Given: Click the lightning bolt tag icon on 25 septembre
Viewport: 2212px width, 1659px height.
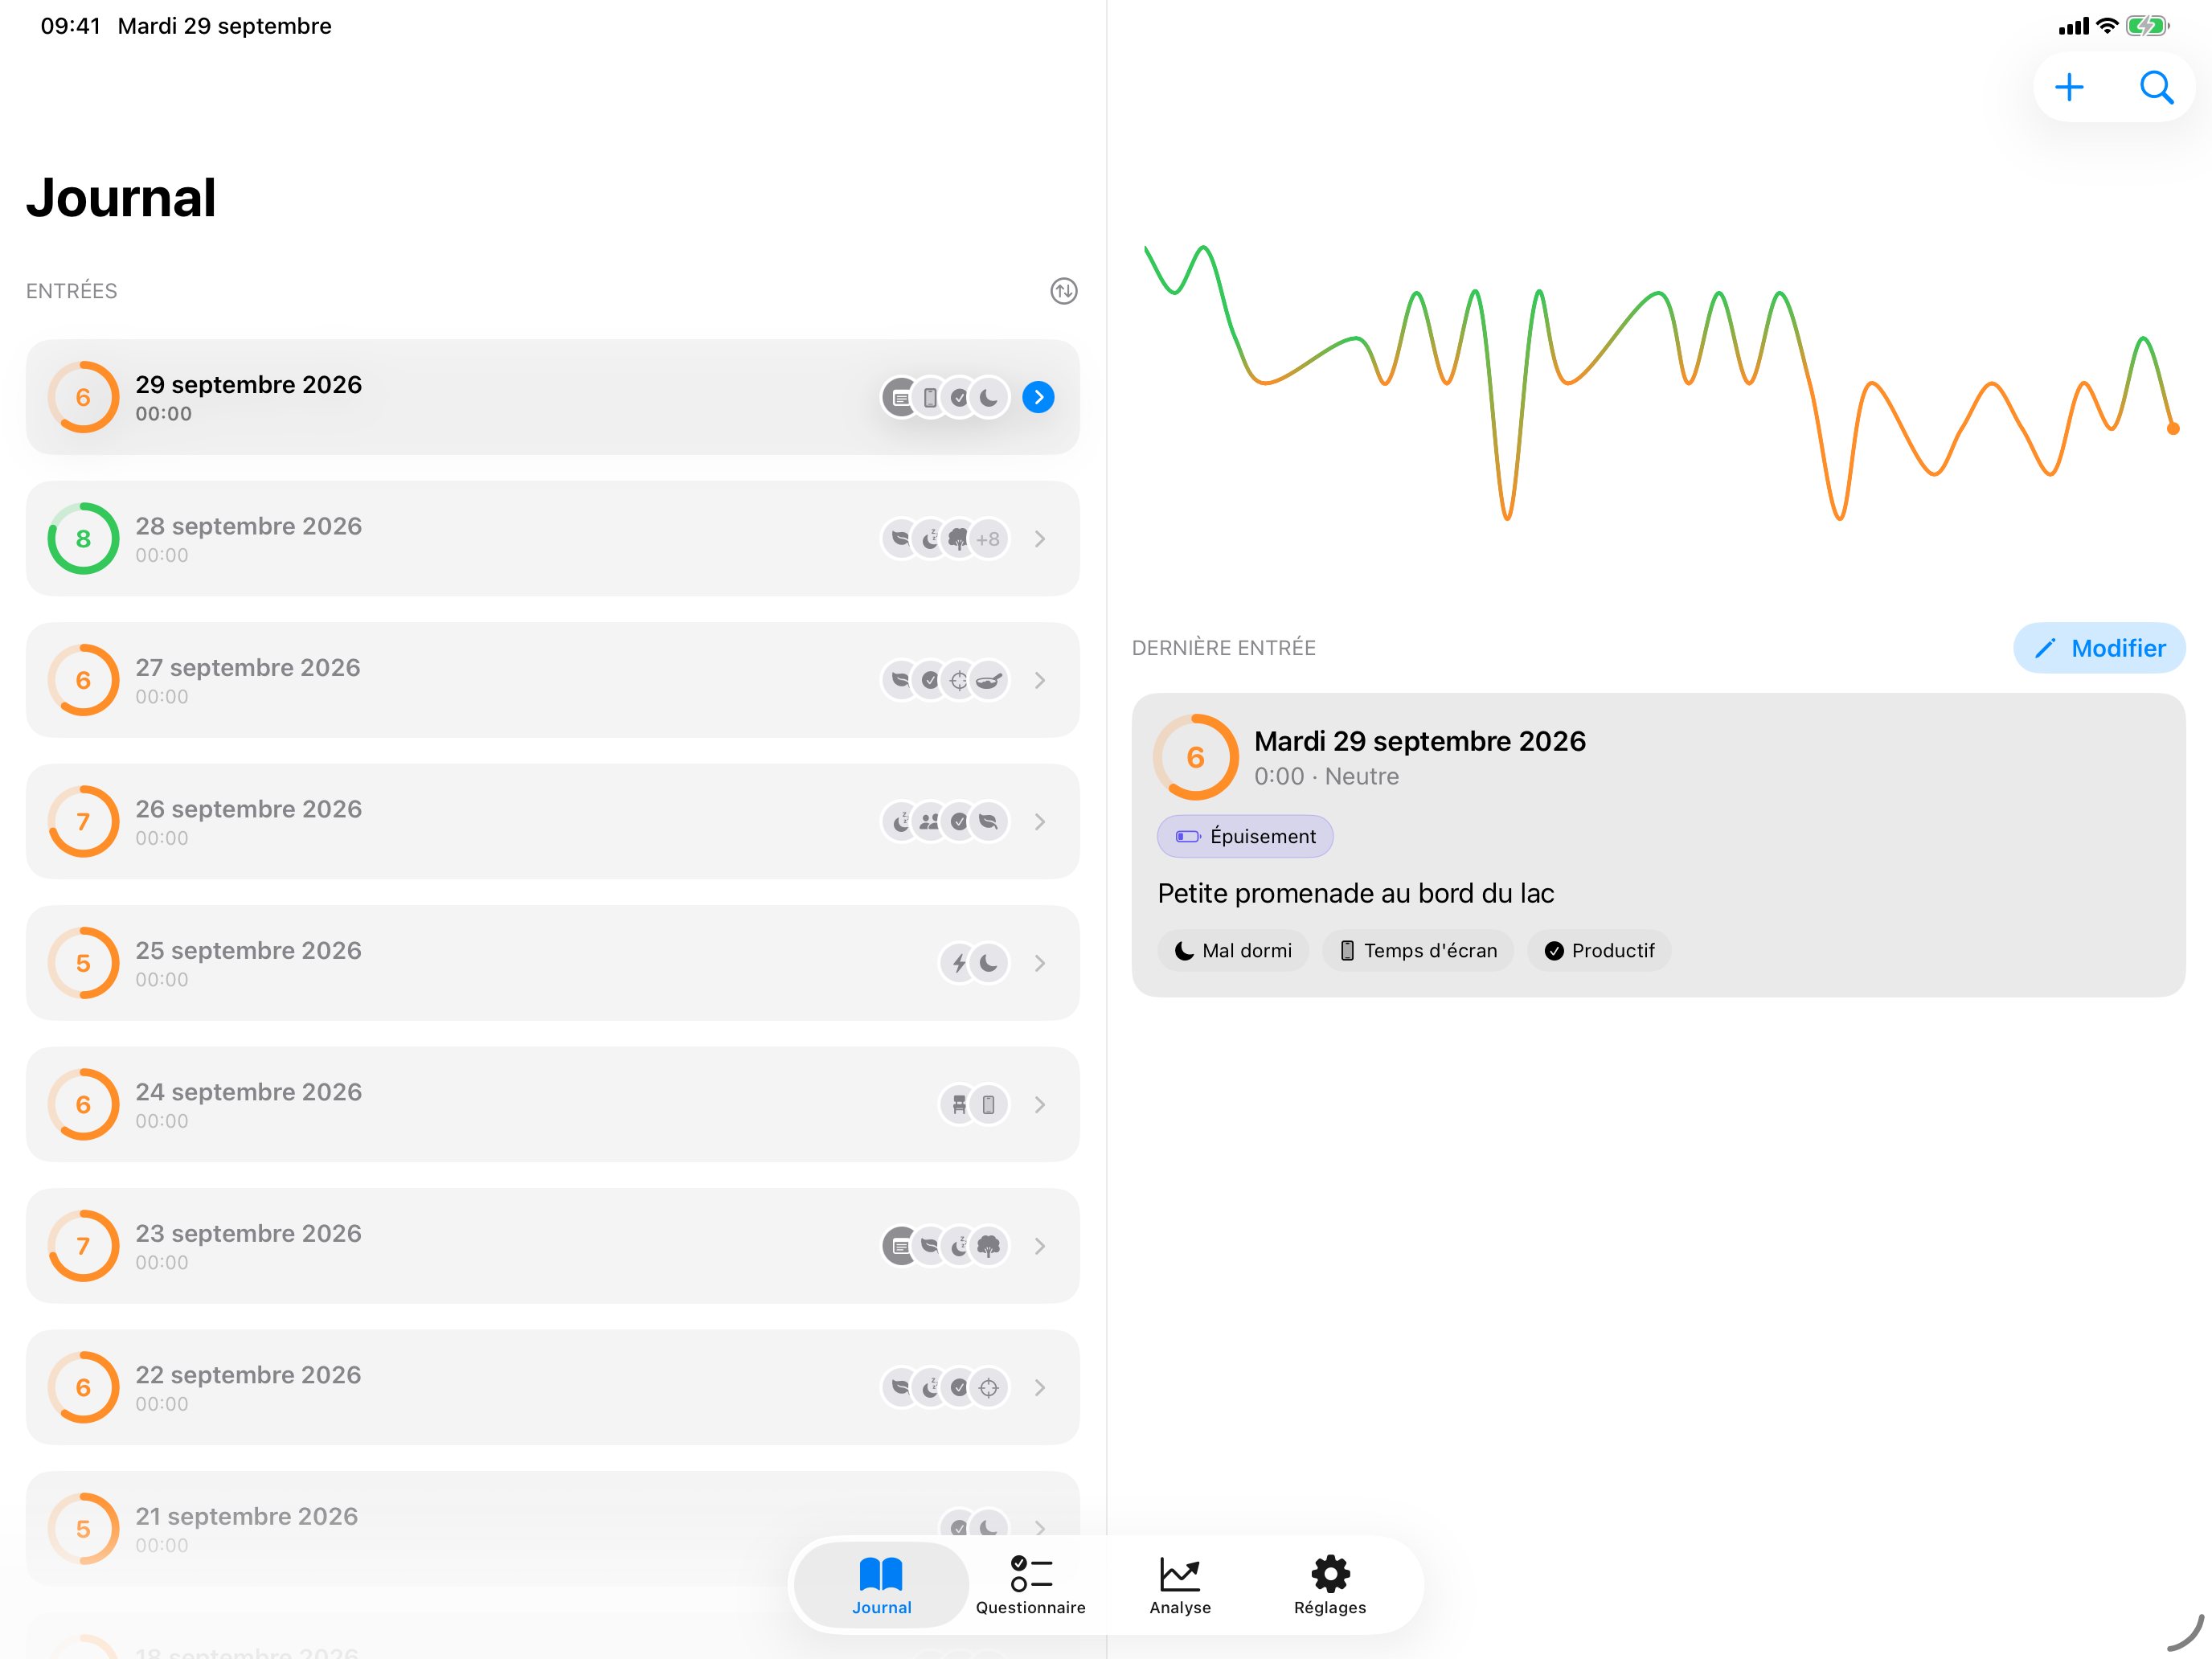Looking at the screenshot, I should [x=959, y=964].
